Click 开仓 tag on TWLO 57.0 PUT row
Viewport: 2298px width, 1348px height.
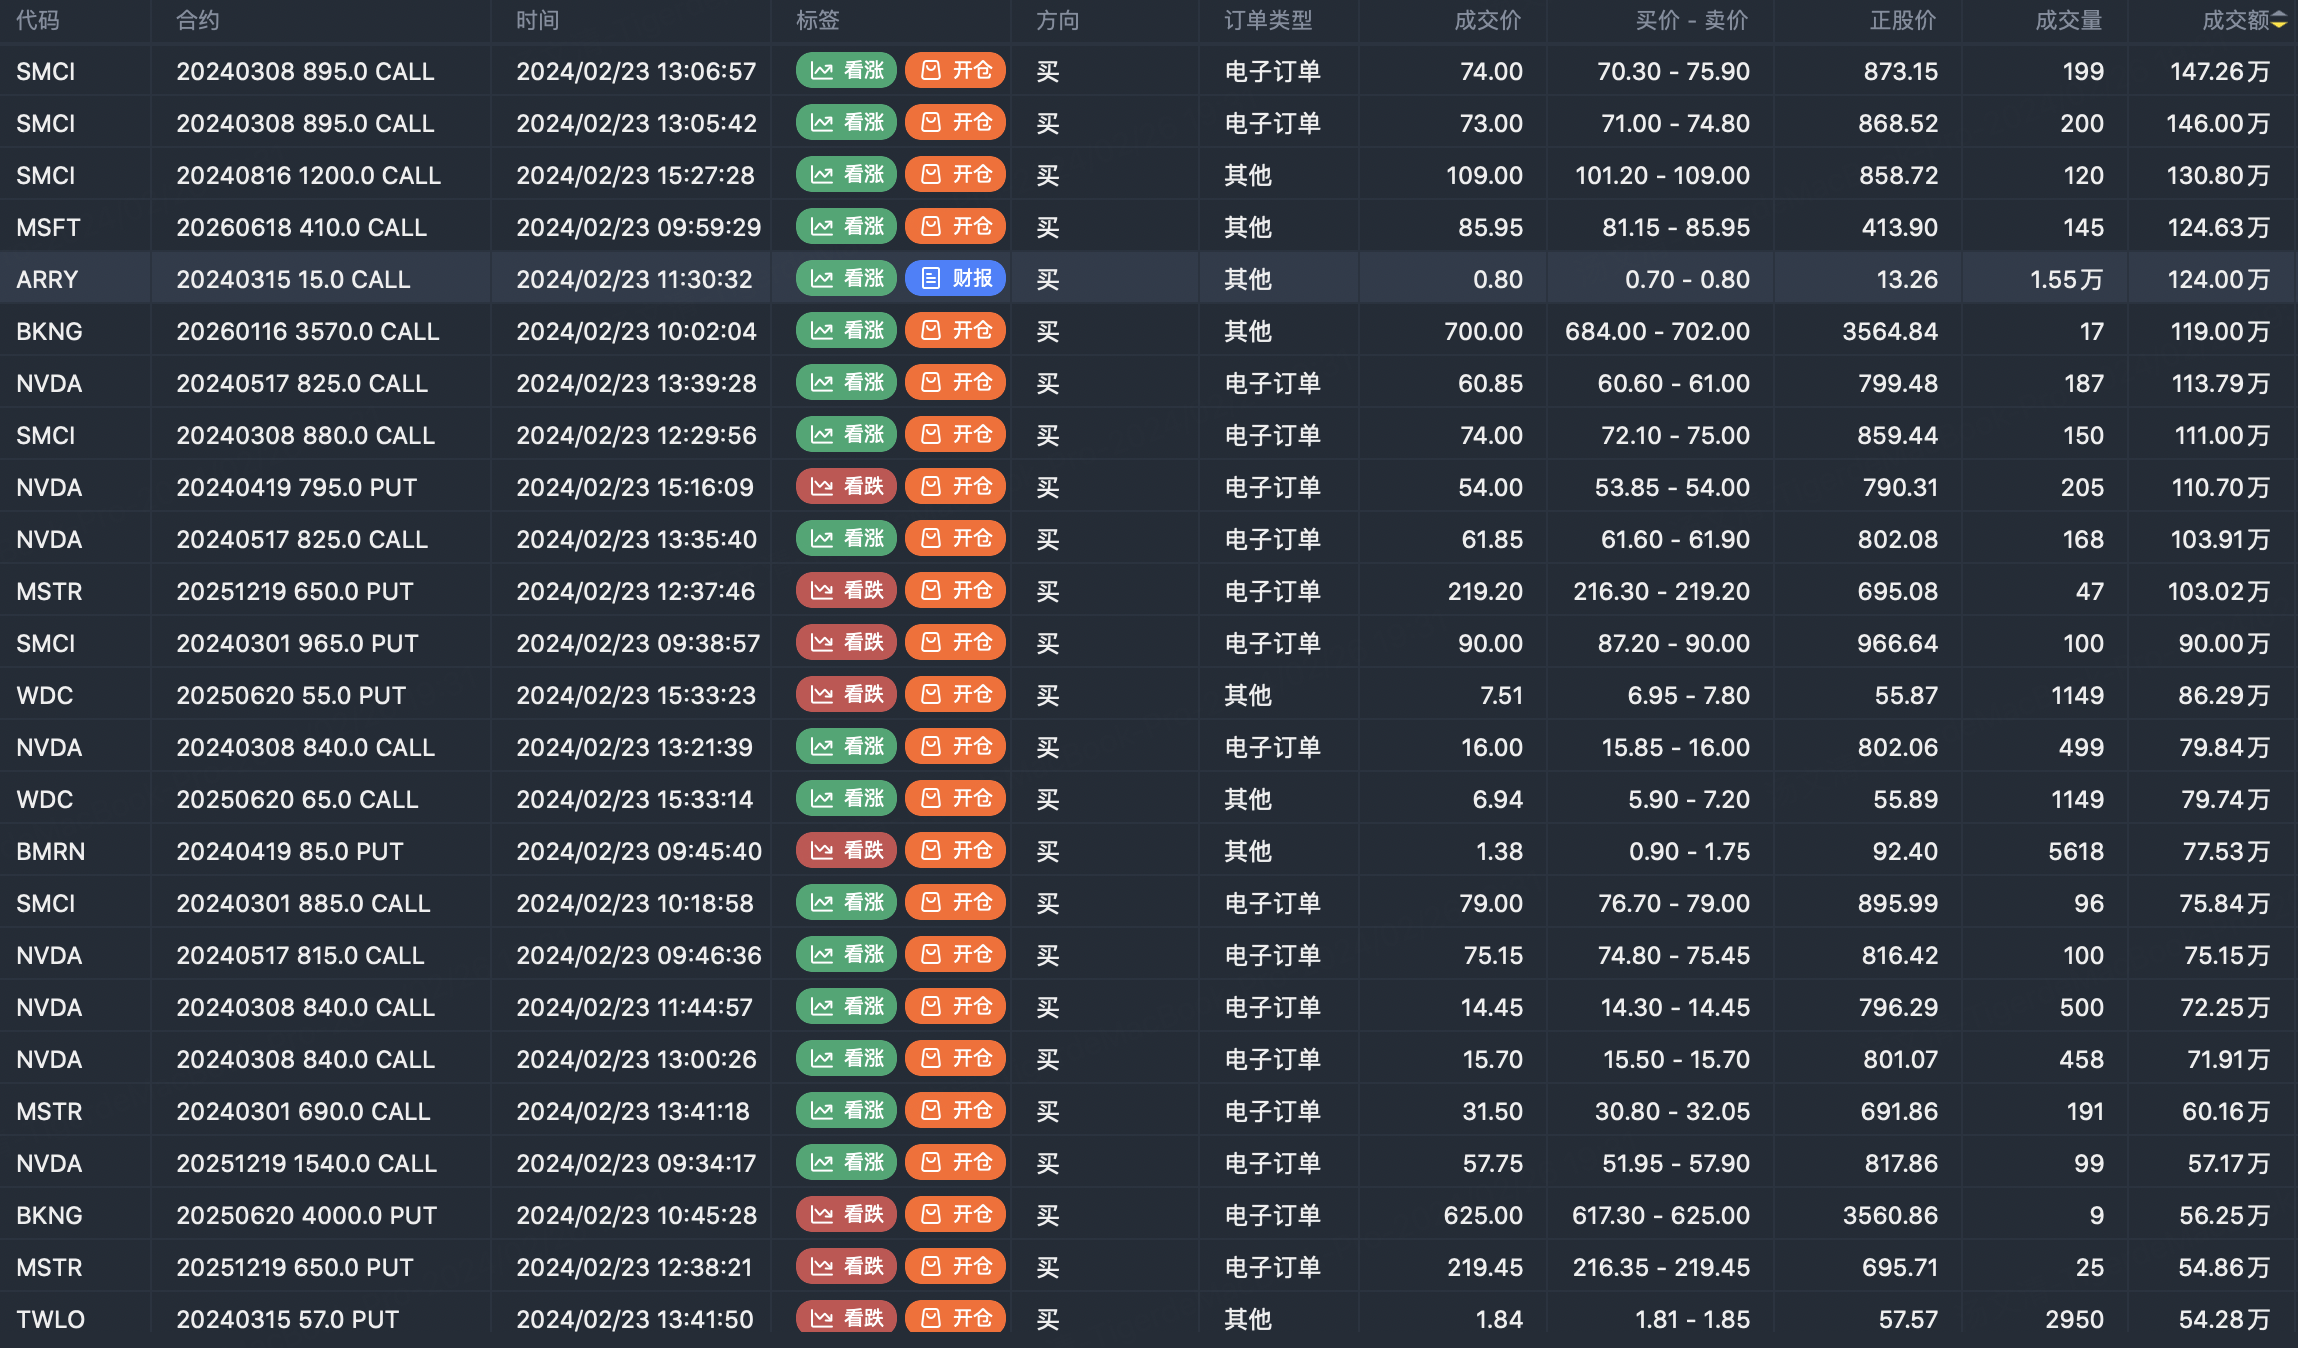pos(955,1318)
